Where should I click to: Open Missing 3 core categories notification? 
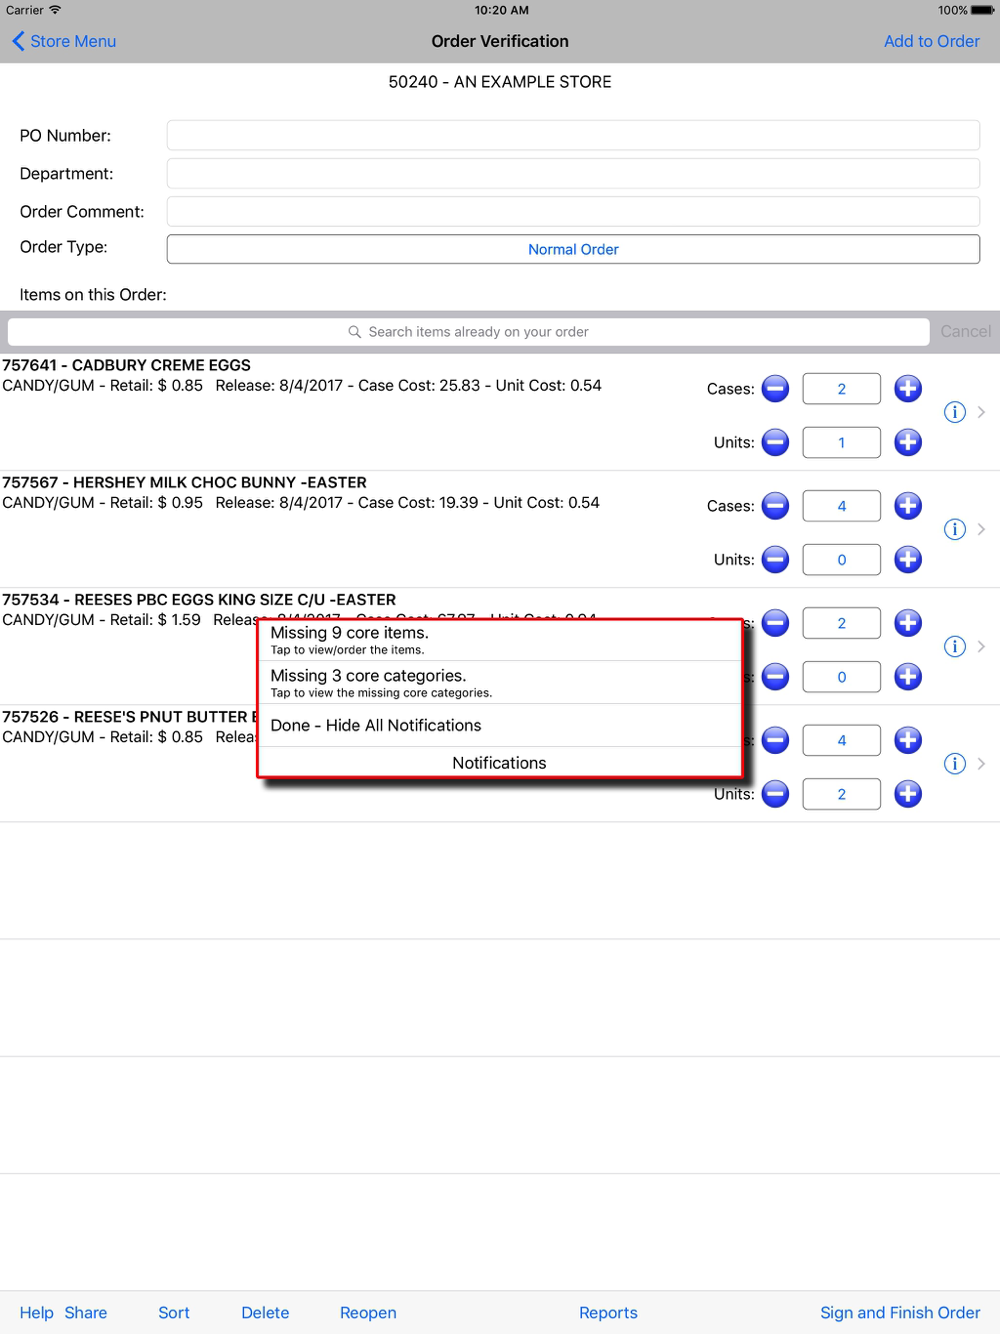pyautogui.click(x=499, y=682)
